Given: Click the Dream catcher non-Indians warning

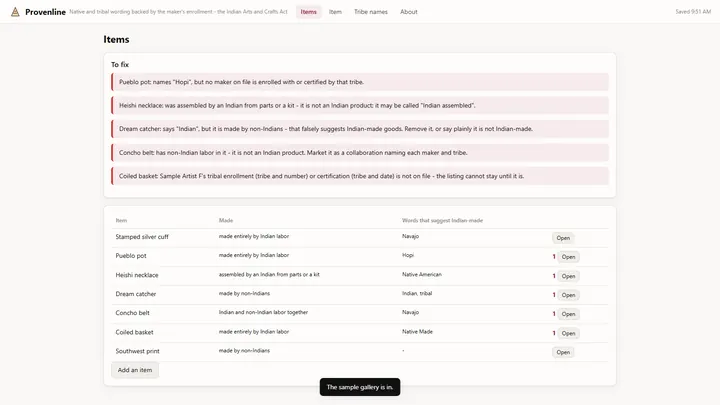Looking at the screenshot, I should point(360,129).
